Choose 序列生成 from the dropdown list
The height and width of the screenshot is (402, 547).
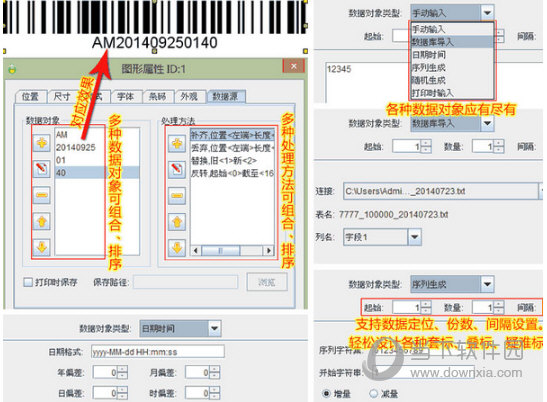tap(452, 67)
